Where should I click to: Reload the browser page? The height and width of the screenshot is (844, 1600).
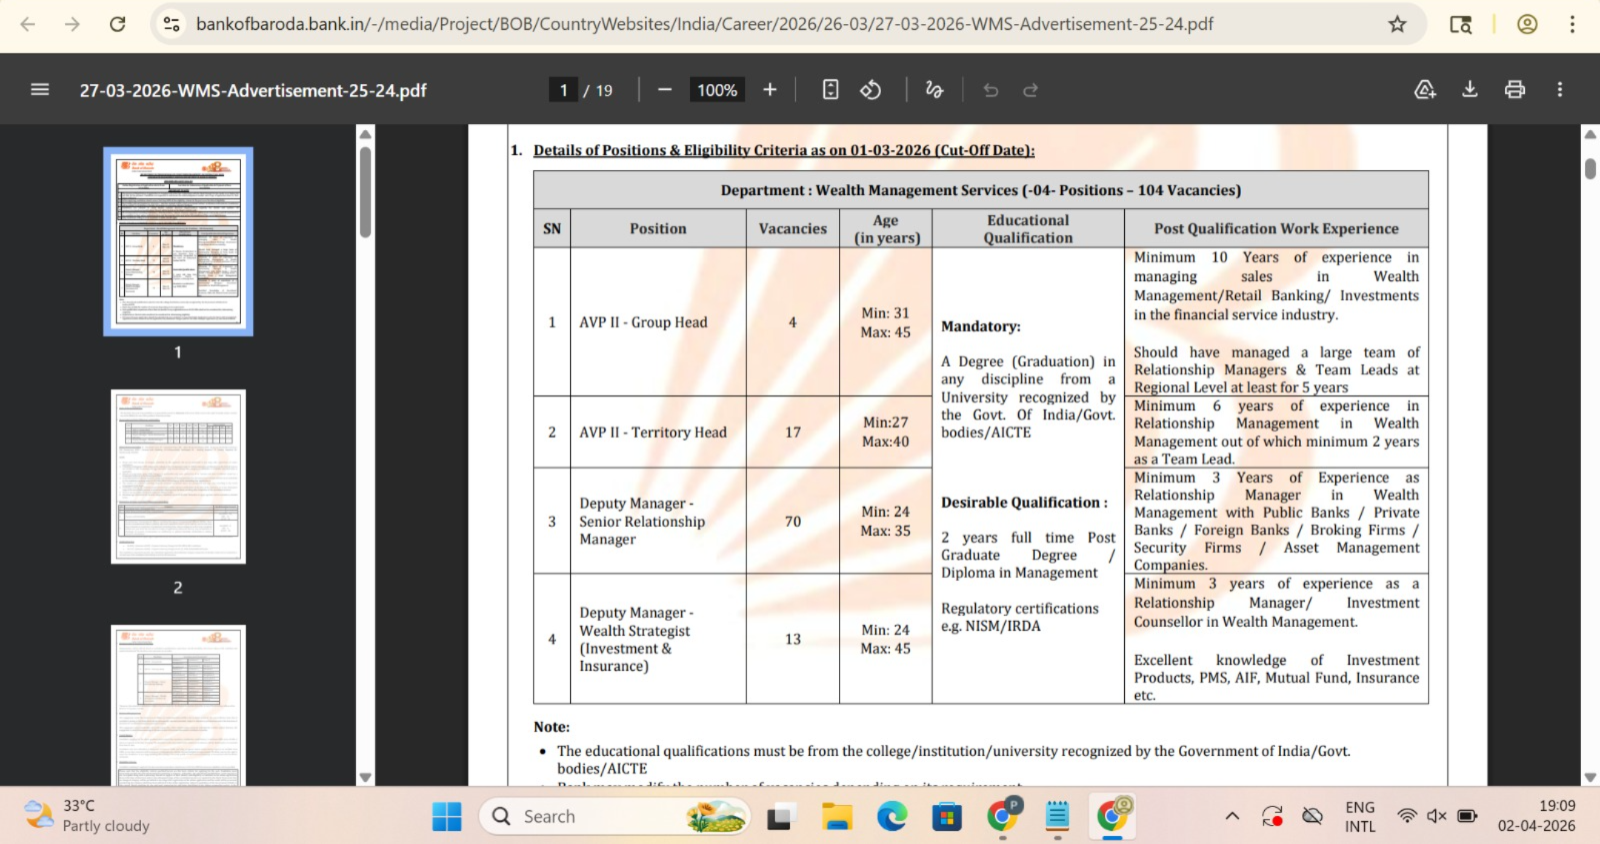pyautogui.click(x=118, y=24)
